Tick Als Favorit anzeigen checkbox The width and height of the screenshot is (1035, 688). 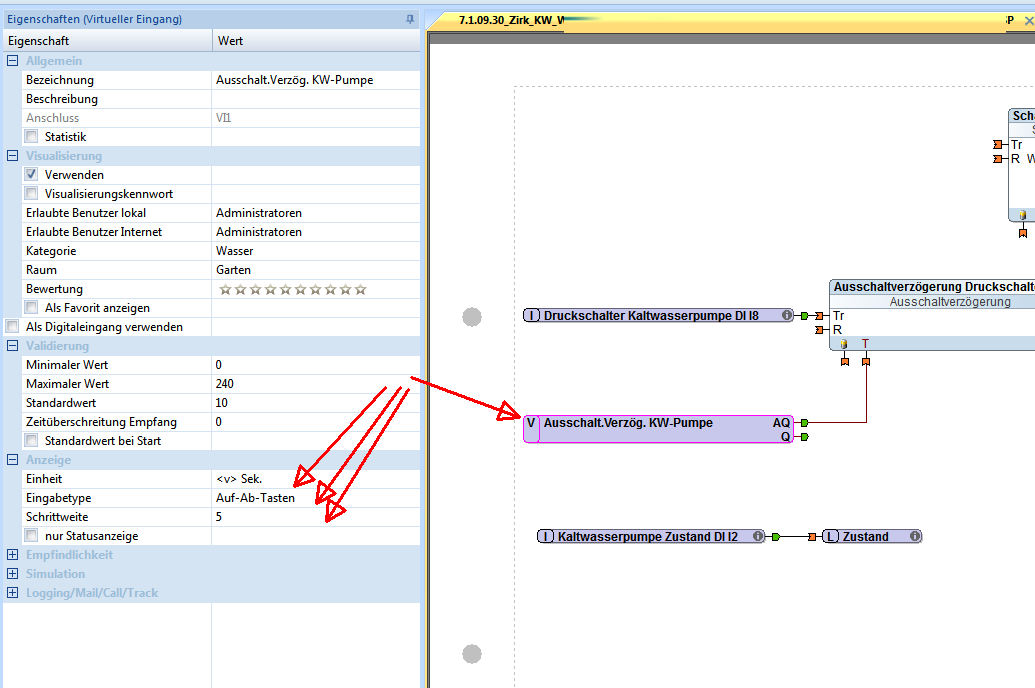click(x=31, y=308)
